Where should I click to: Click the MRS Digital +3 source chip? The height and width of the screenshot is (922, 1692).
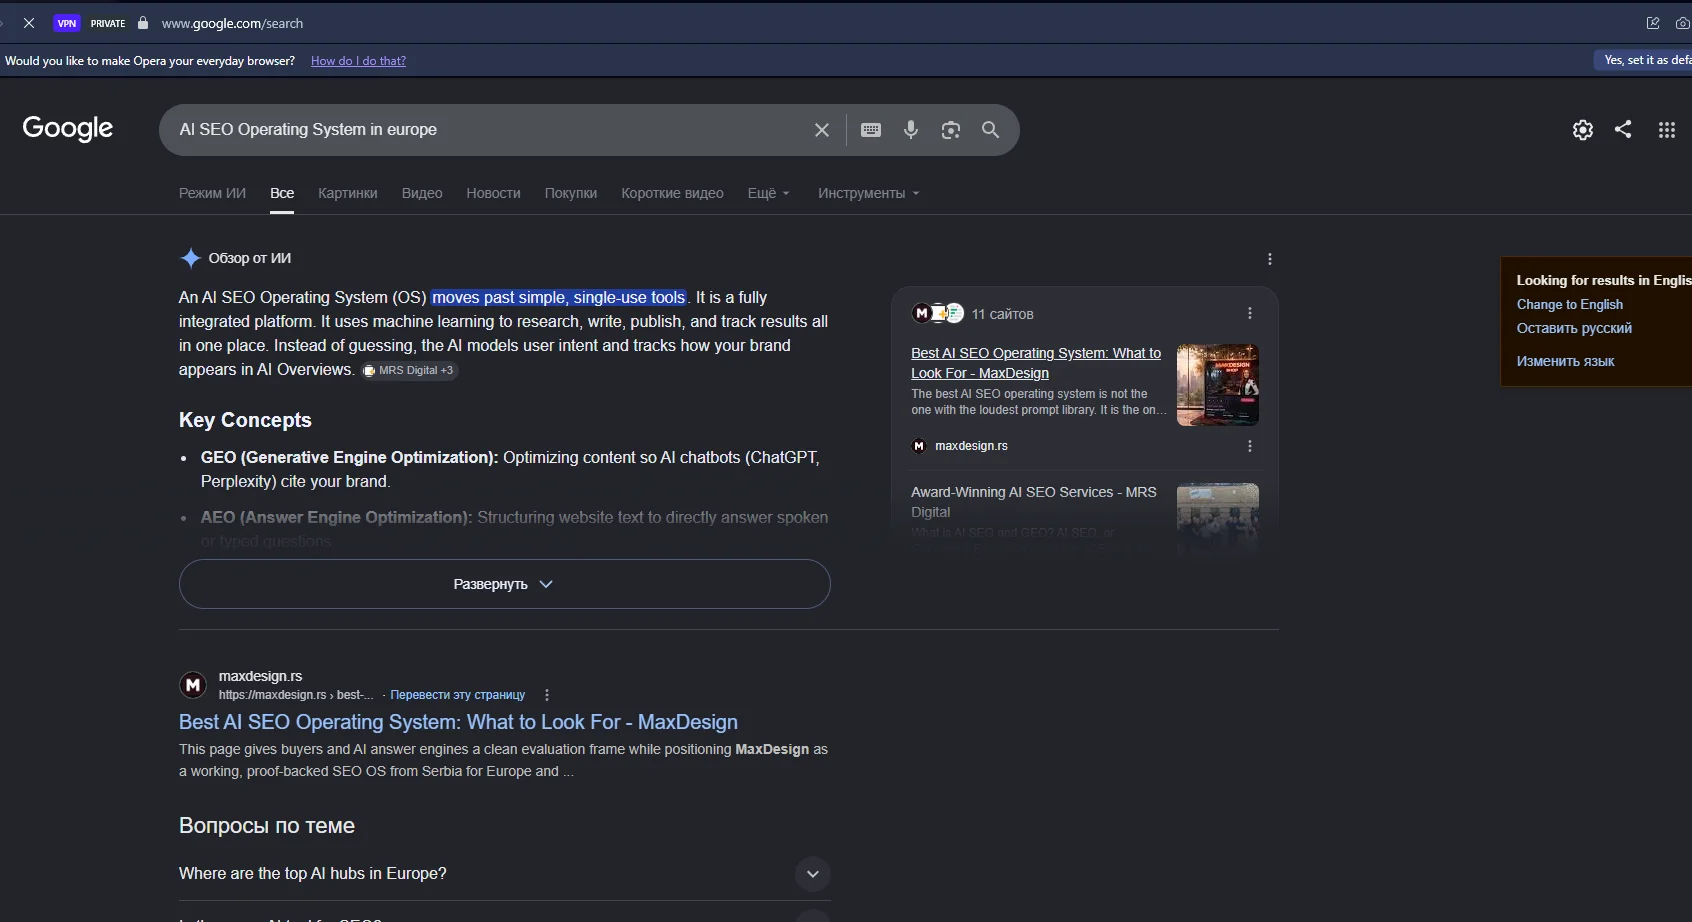pyautogui.click(x=409, y=370)
